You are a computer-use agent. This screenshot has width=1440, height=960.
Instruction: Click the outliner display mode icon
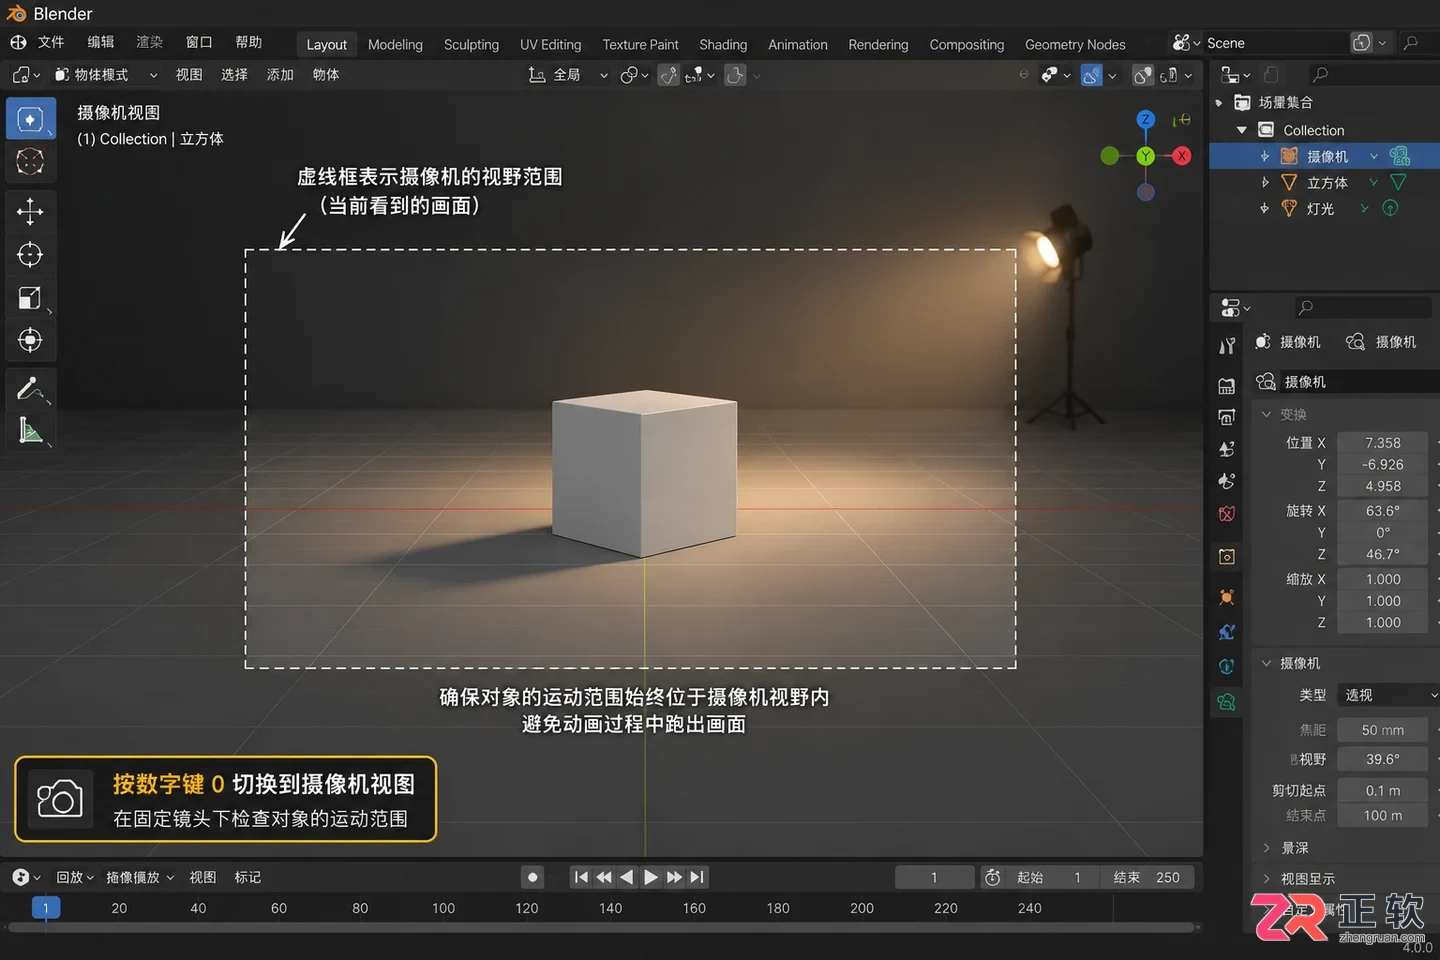pos(1235,75)
